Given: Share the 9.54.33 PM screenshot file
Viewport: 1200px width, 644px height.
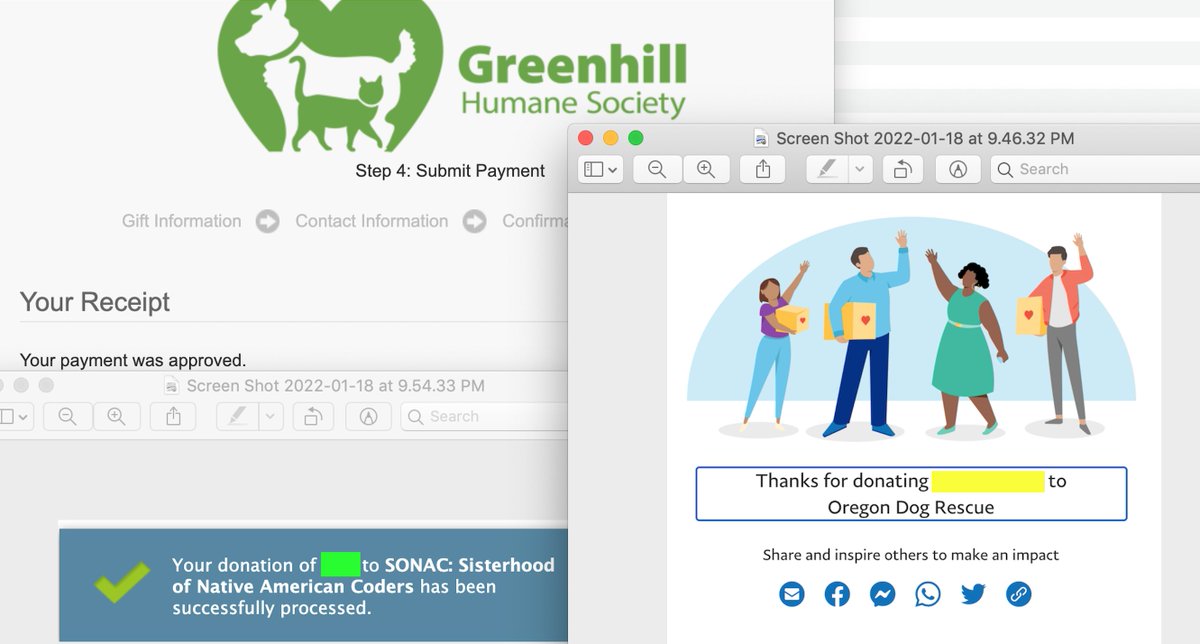Looking at the screenshot, I should pos(173,416).
